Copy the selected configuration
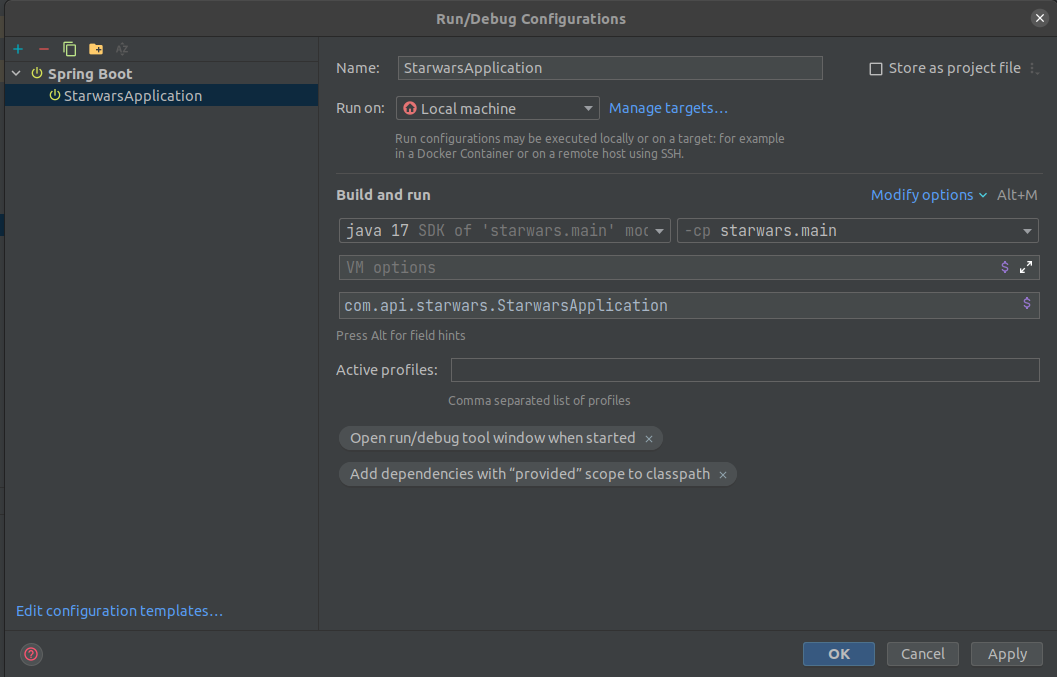Viewport: 1057px width, 677px height. (69, 49)
